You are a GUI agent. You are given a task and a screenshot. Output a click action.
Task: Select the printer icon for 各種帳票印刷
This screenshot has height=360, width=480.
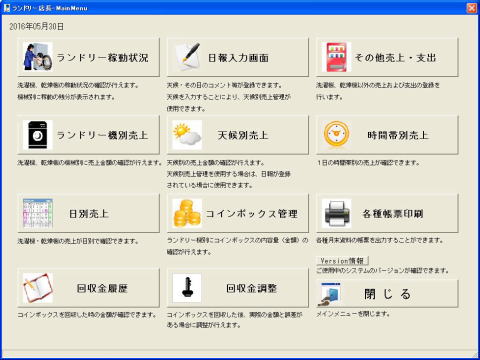pos(337,213)
